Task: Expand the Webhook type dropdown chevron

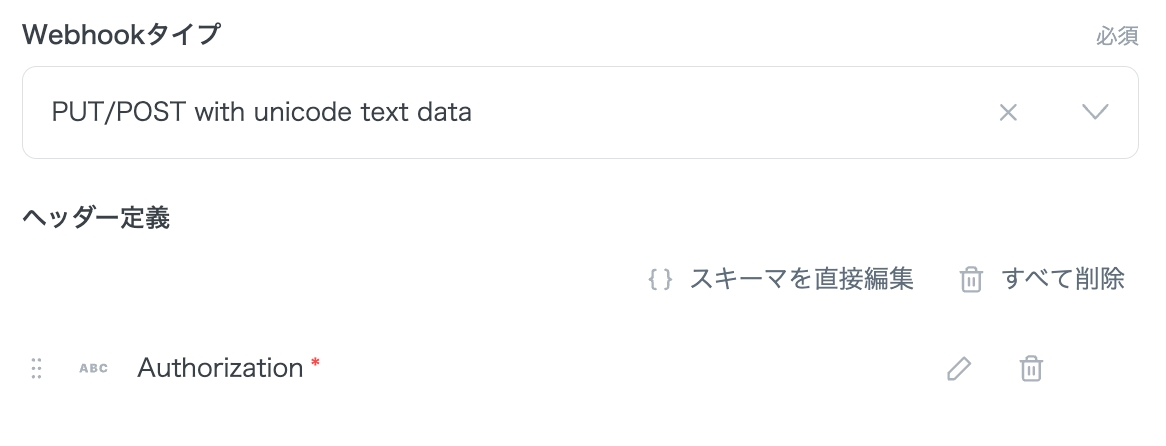Action: [x=1095, y=112]
